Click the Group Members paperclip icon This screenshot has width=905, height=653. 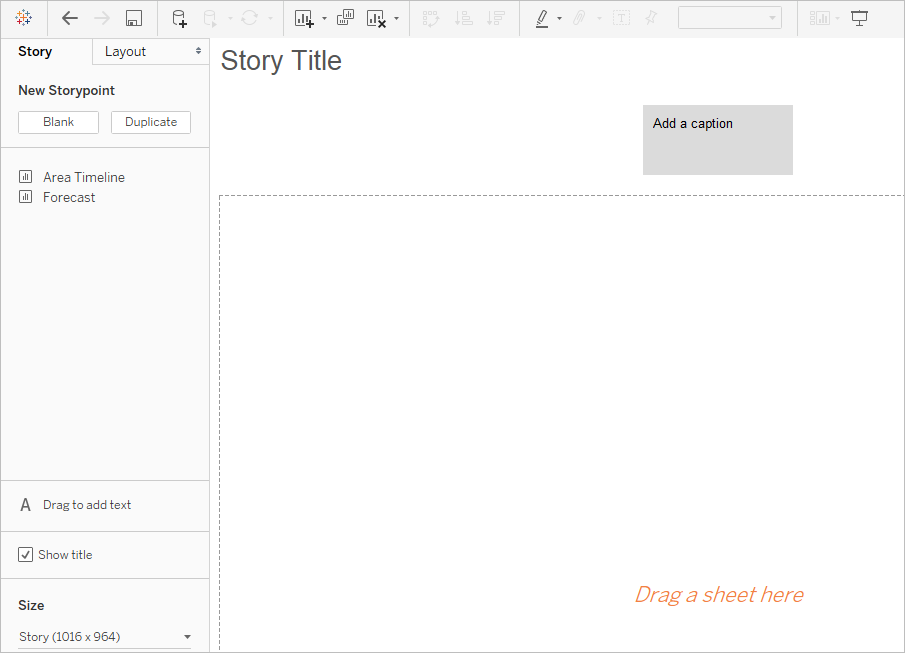coord(579,18)
